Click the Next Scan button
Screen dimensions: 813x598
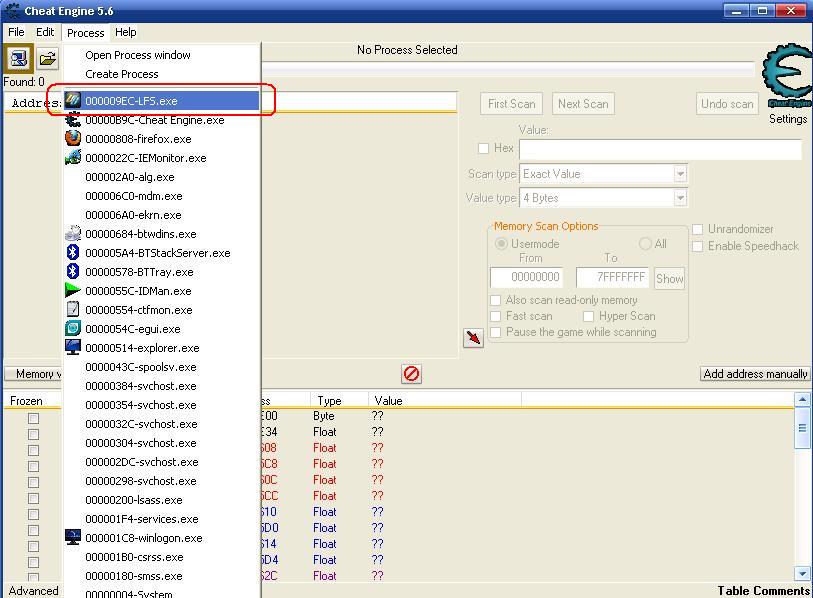tap(583, 104)
